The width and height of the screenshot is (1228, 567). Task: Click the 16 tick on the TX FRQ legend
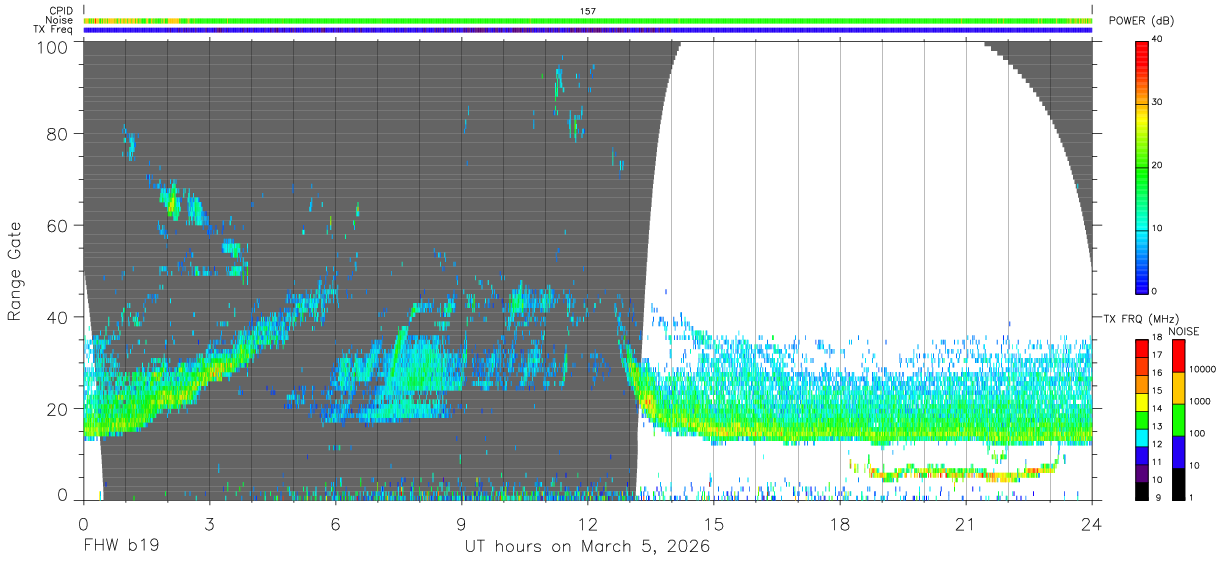[x=1157, y=372]
